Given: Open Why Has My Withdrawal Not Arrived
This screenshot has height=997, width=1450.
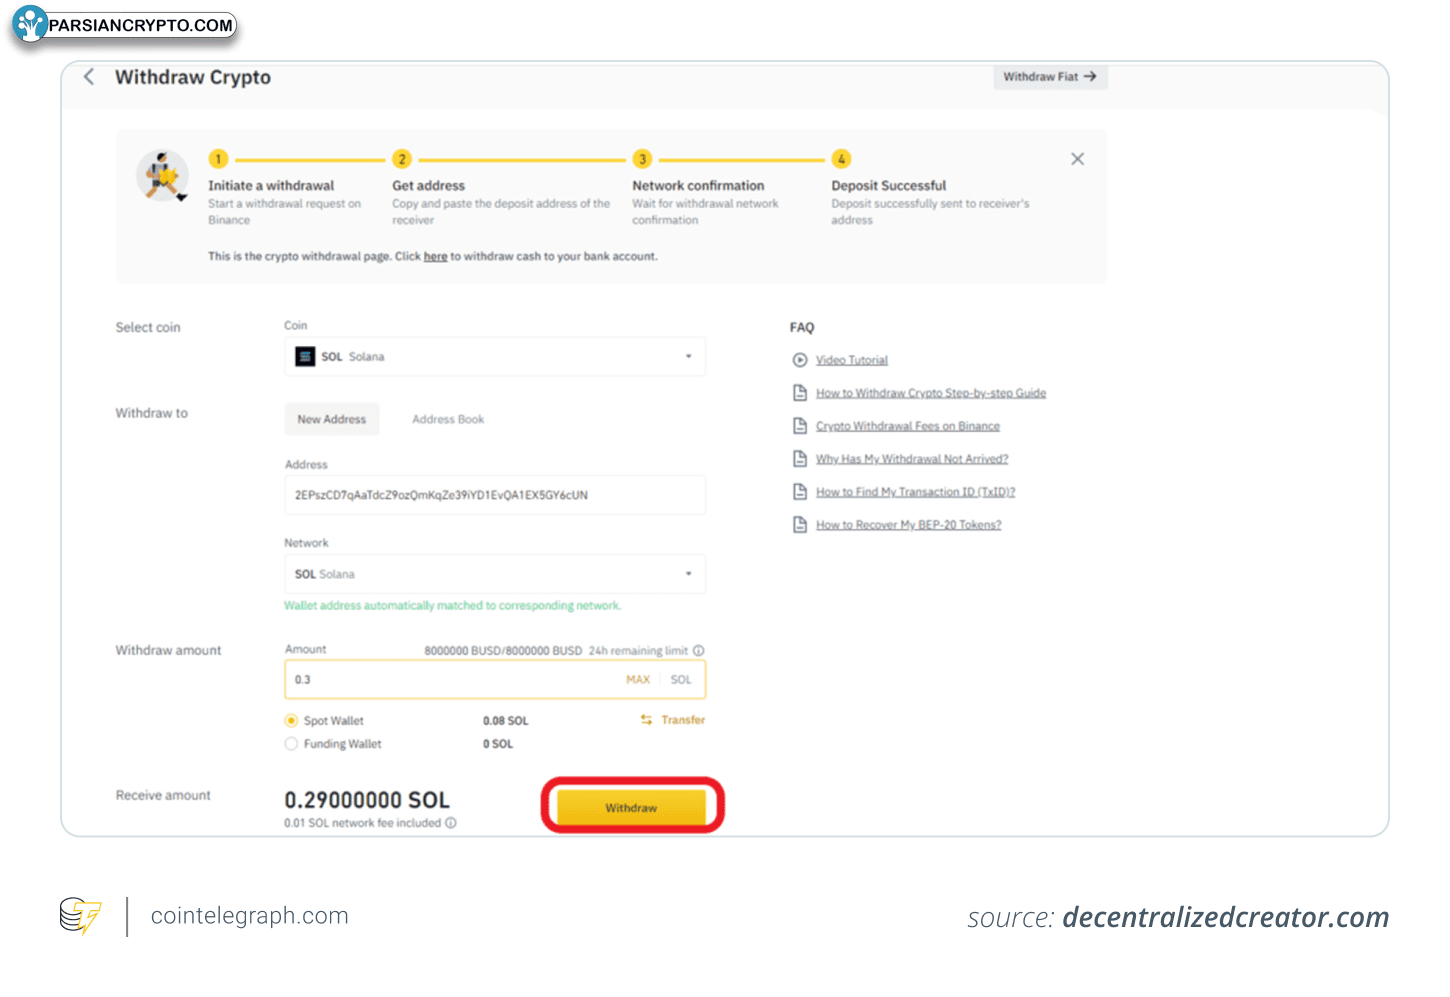Looking at the screenshot, I should click(x=912, y=459).
